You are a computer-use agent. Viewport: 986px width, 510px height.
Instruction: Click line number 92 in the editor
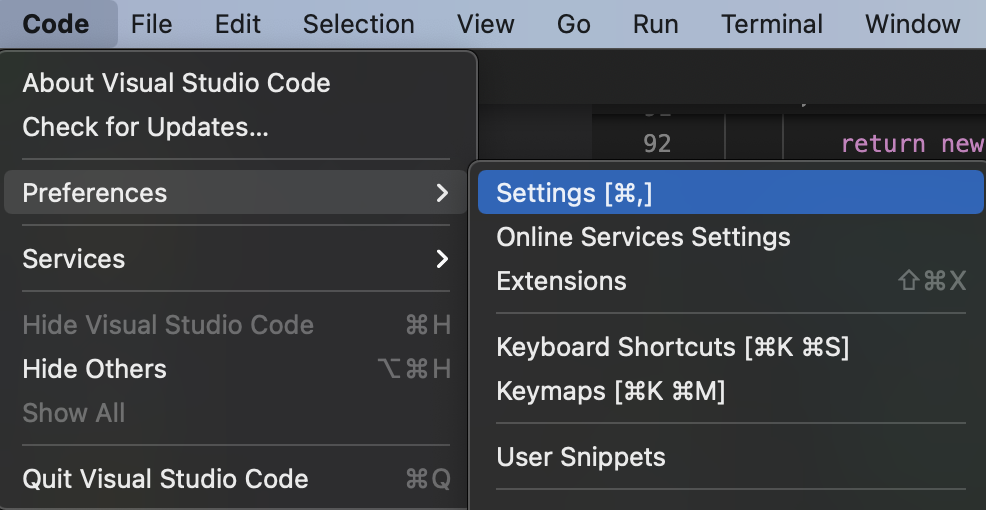click(x=657, y=144)
